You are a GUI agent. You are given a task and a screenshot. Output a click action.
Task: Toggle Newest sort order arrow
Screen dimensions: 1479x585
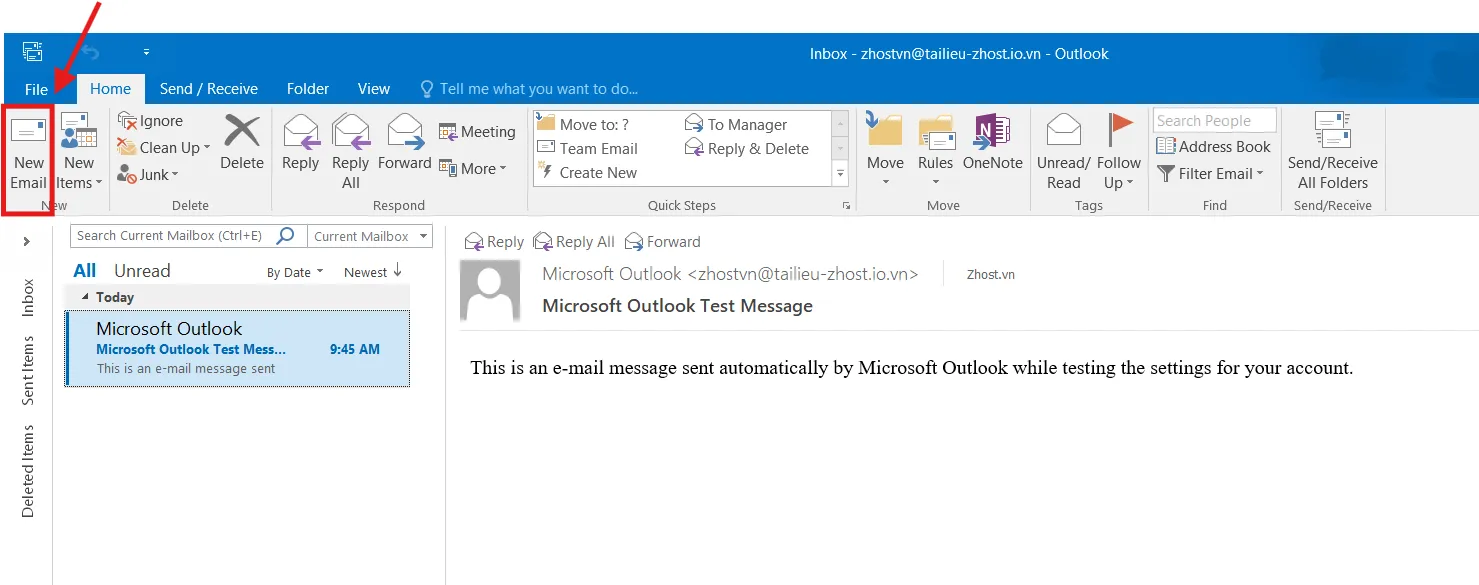397,270
